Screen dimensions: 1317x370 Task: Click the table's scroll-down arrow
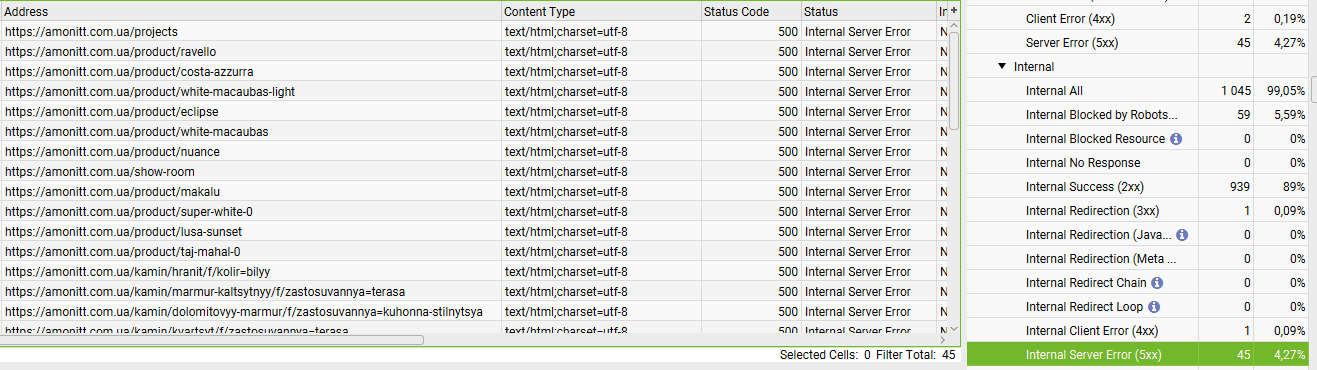(x=954, y=328)
